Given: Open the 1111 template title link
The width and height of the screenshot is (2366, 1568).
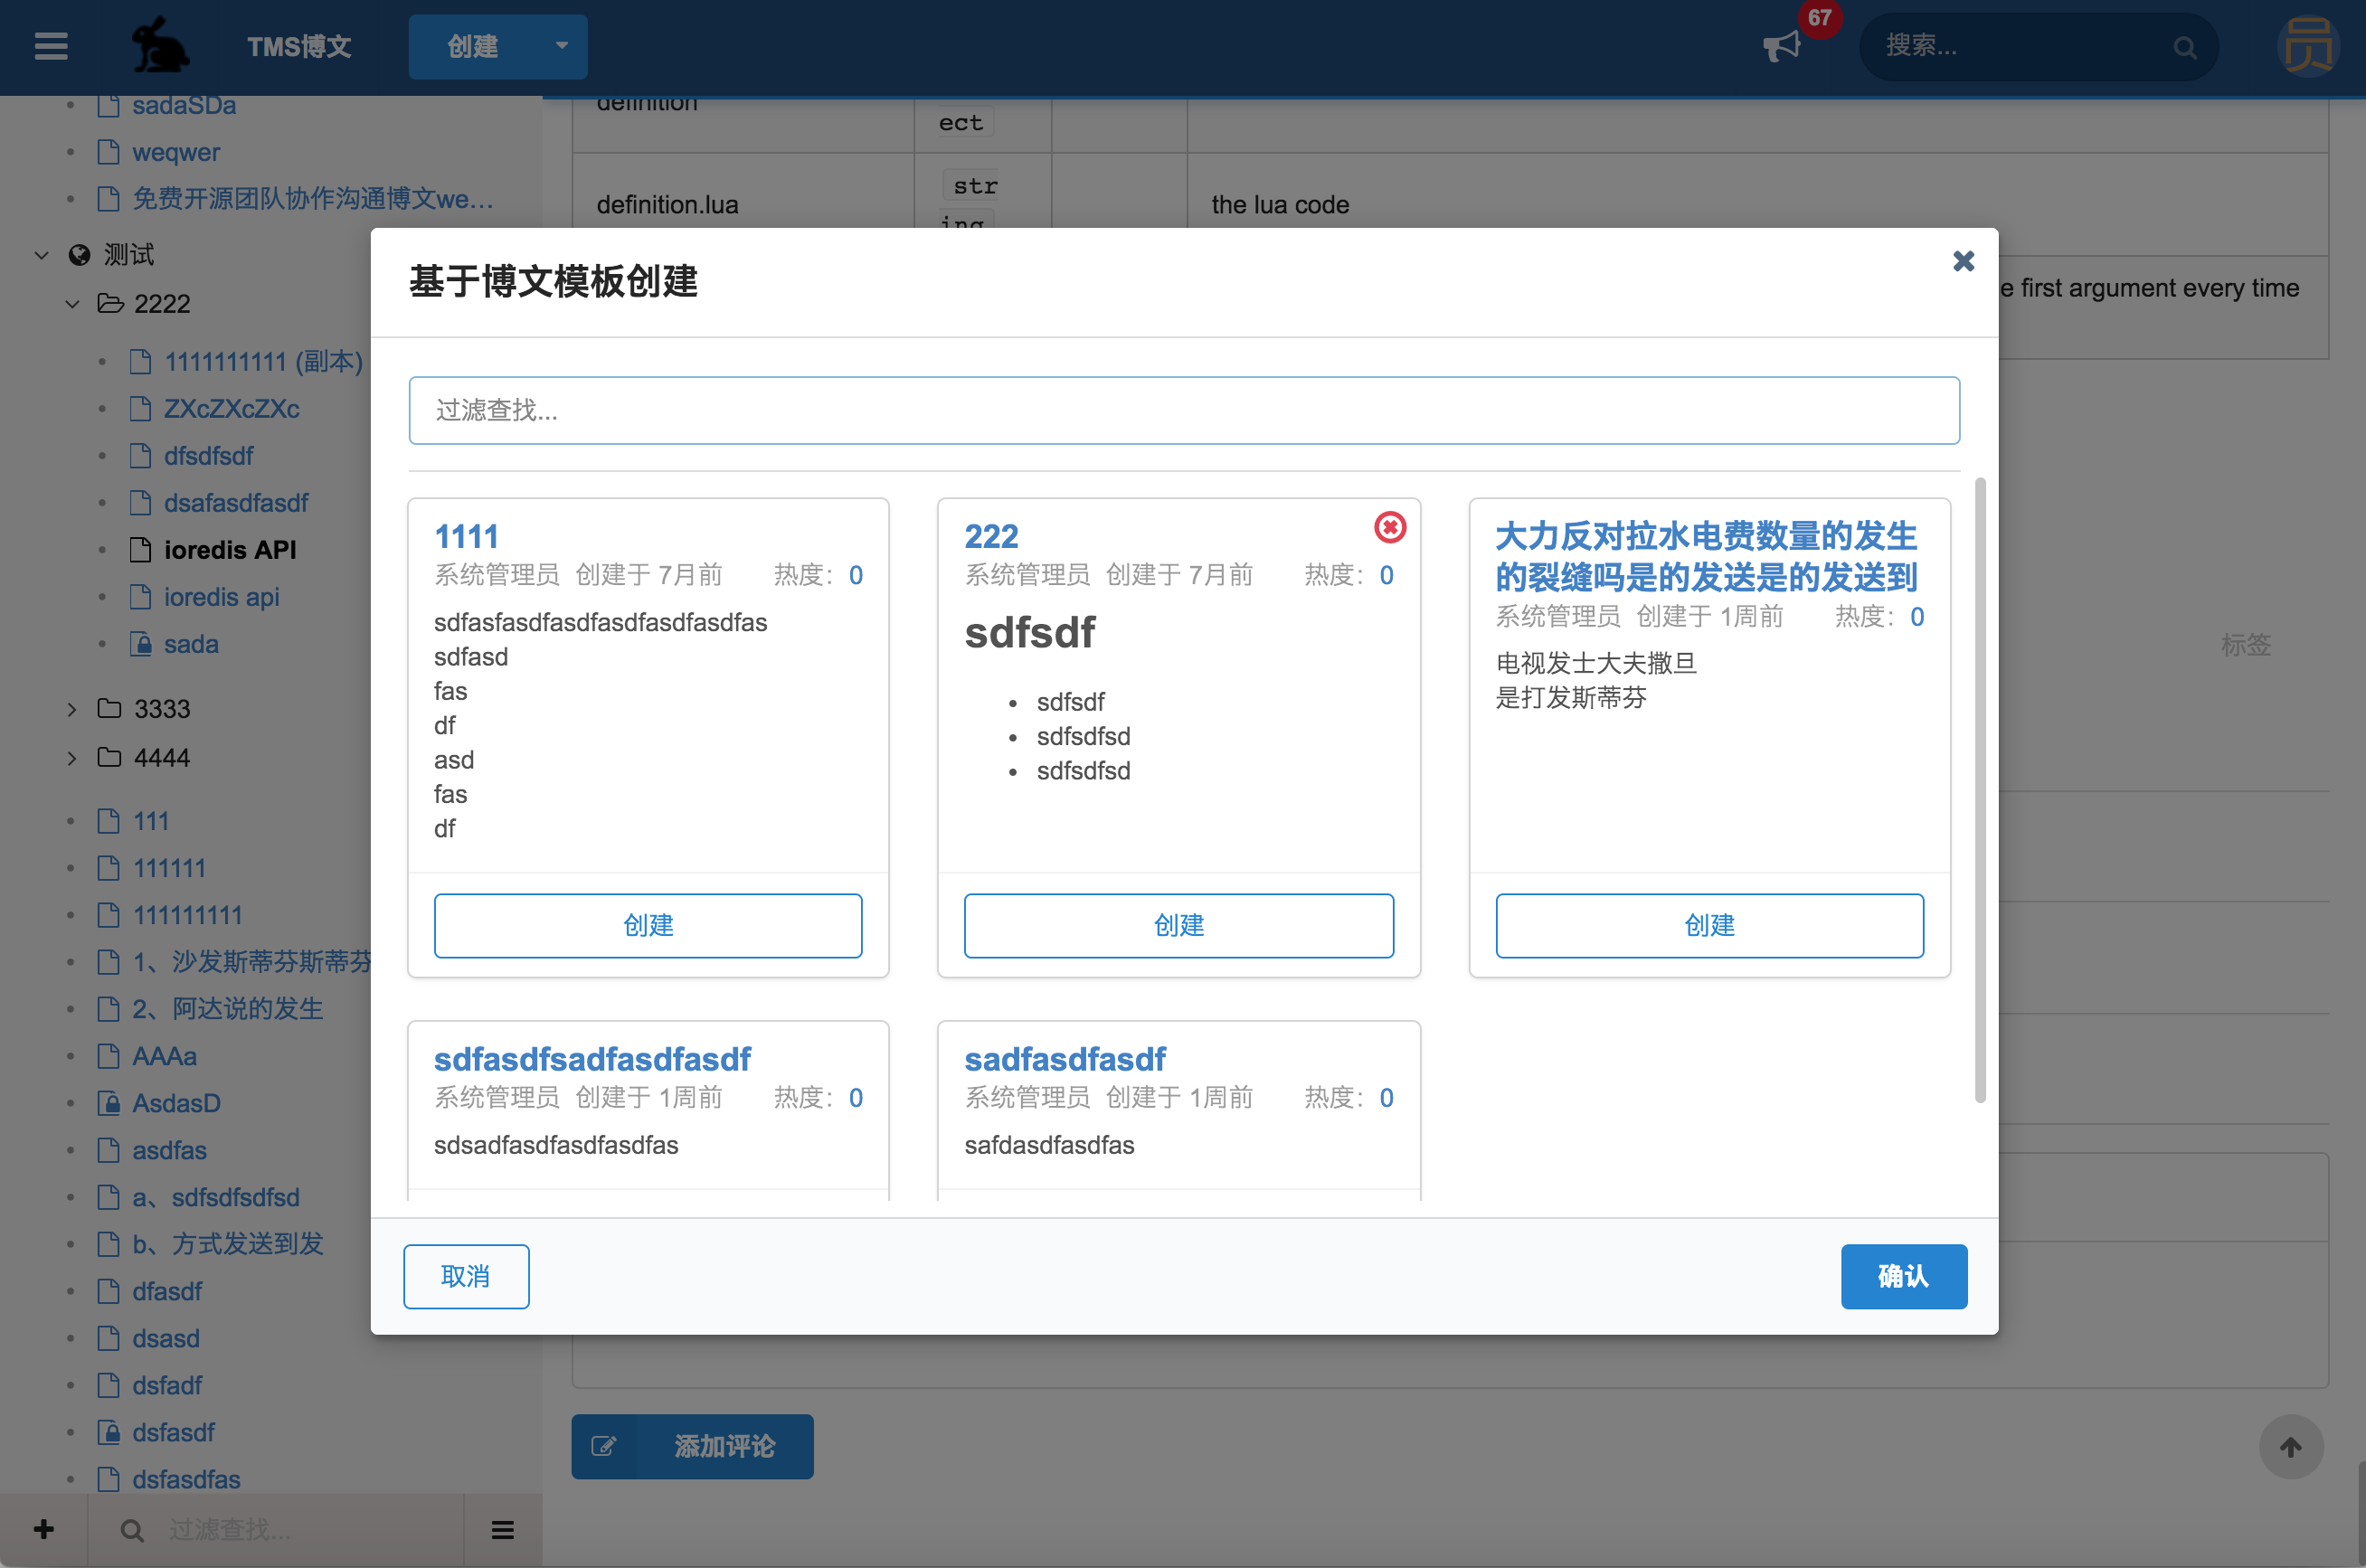Looking at the screenshot, I should click(466, 536).
